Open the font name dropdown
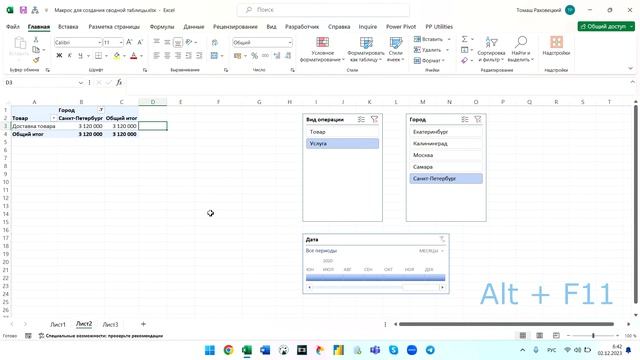Viewport: 640px width, 360px height. click(x=99, y=42)
